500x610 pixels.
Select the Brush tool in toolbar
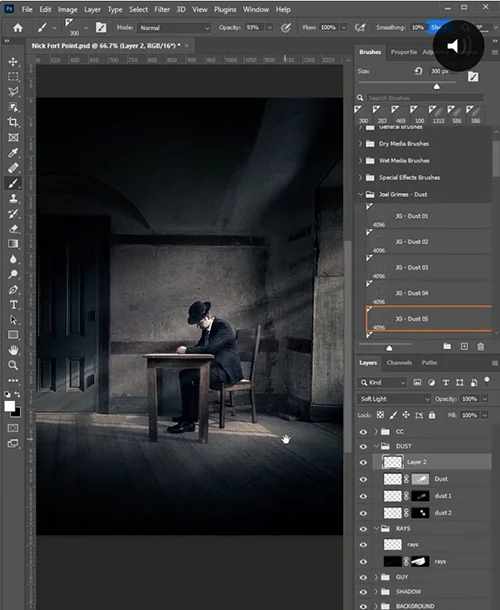point(13,183)
